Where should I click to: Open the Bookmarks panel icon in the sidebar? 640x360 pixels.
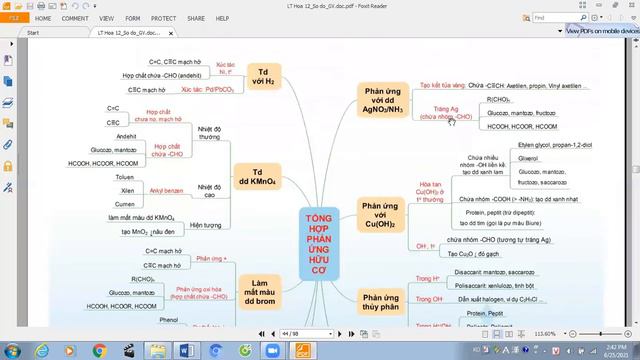click(x=8, y=60)
